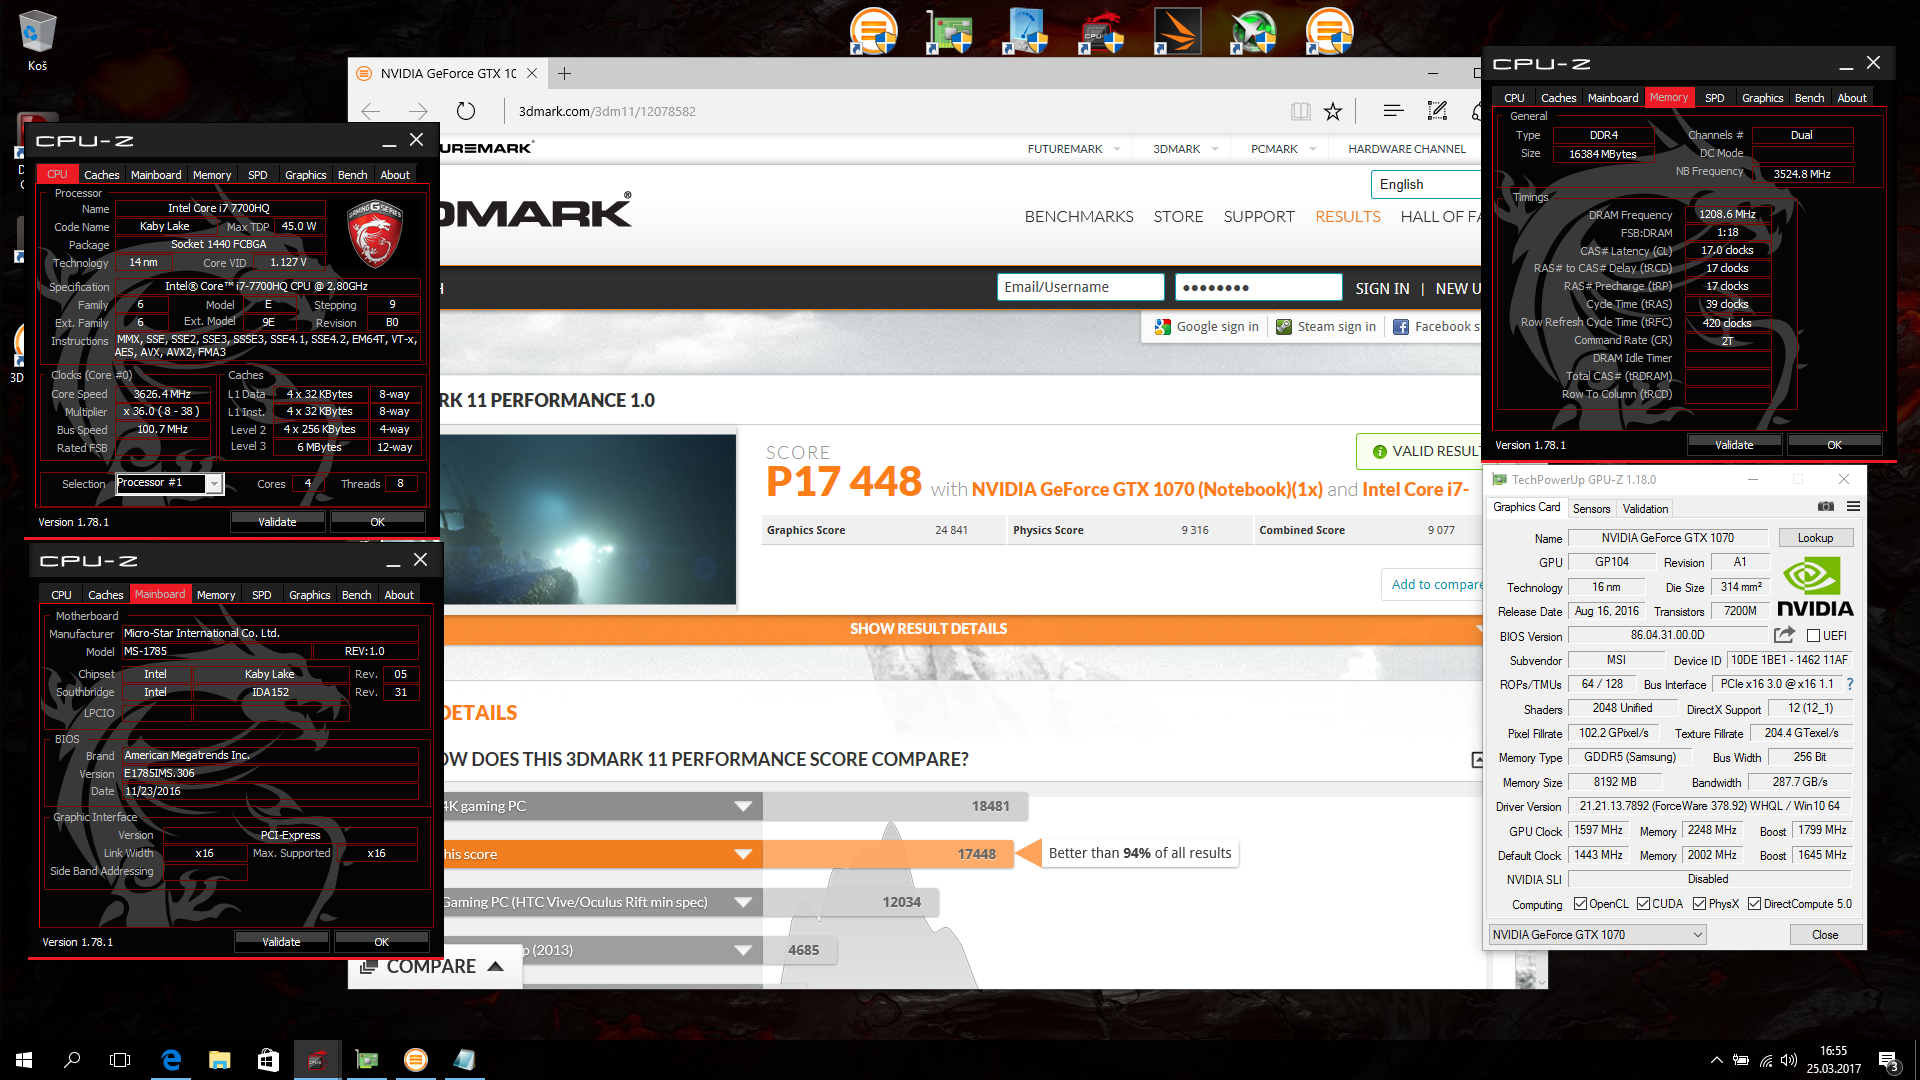Toggle the CUDA checkbox
The image size is (1920, 1080).
pos(1643,904)
